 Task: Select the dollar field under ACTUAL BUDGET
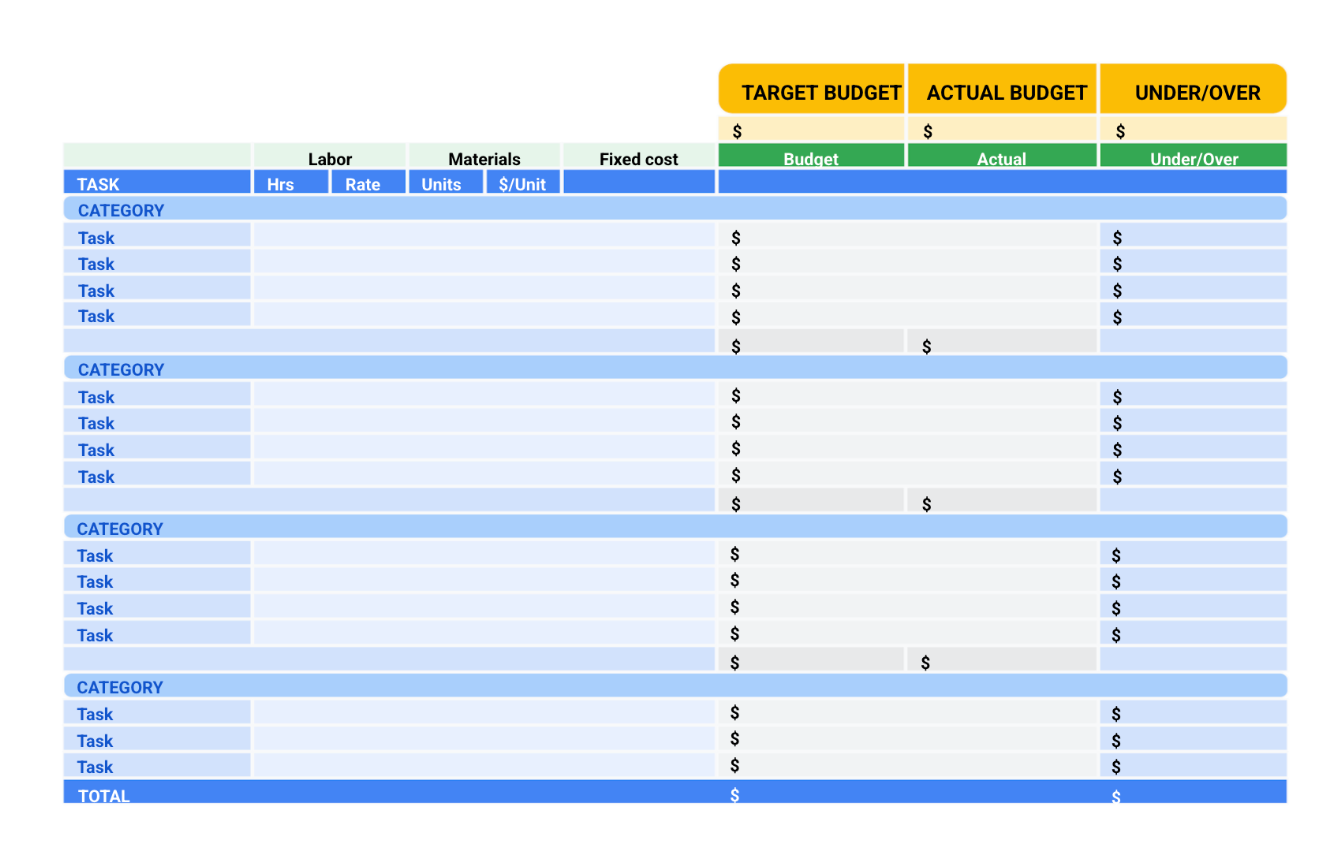point(1003,131)
